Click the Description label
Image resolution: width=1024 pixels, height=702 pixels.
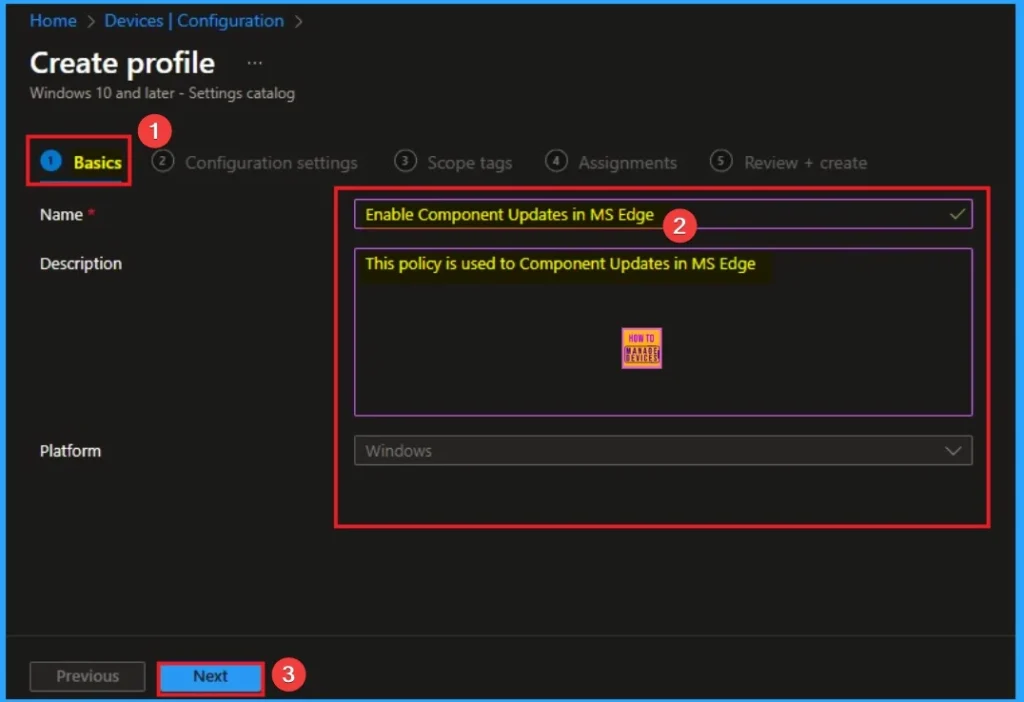pos(81,264)
